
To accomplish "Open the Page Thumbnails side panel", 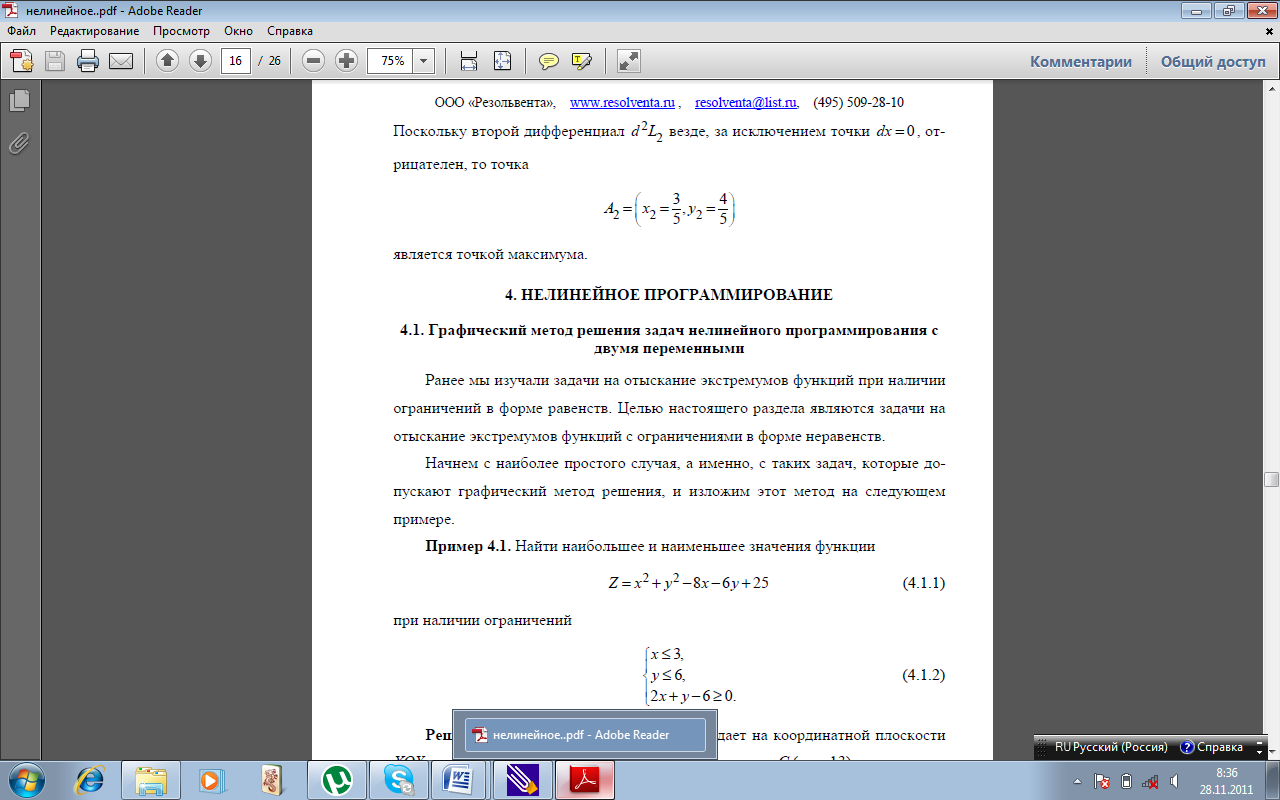I will click(x=19, y=100).
